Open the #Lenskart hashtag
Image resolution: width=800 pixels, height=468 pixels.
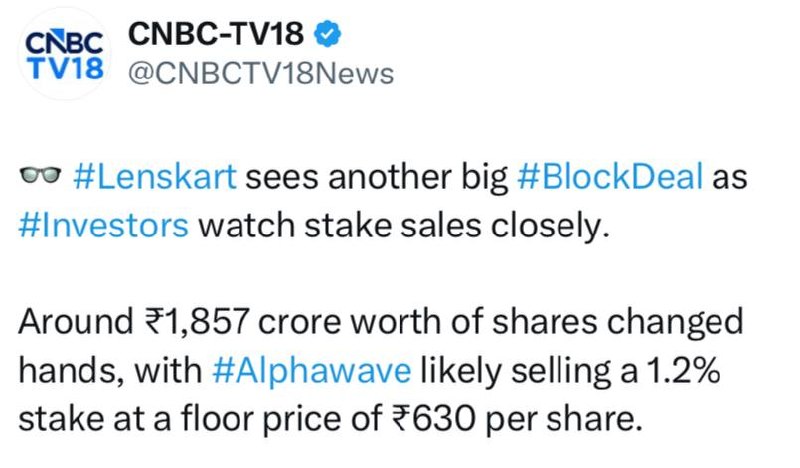point(155,177)
